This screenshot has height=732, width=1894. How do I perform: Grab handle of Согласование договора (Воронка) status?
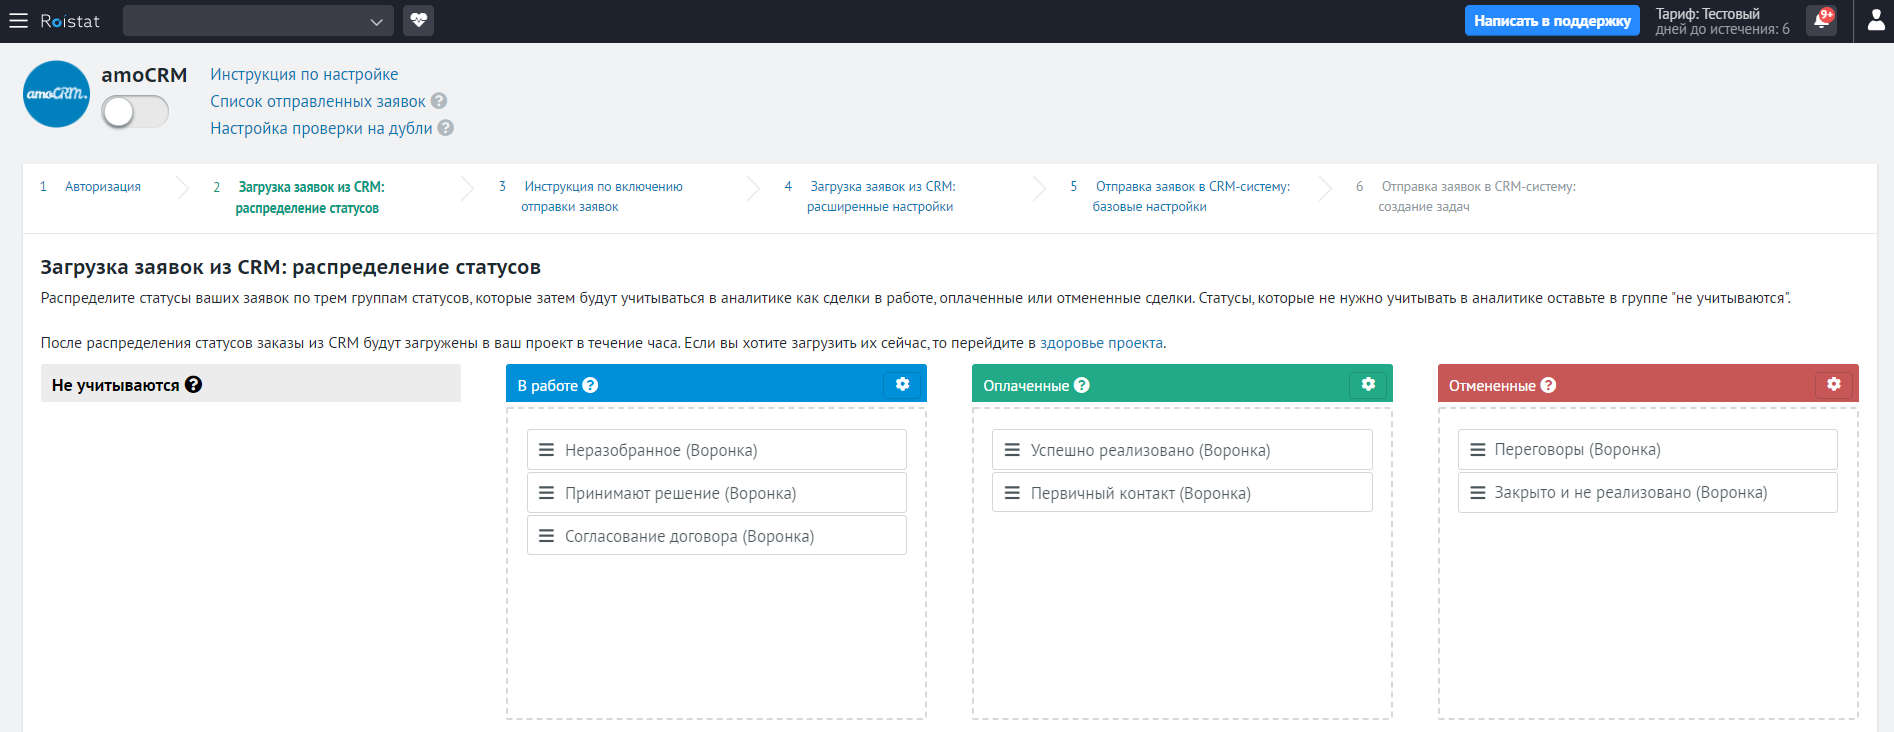coord(547,536)
